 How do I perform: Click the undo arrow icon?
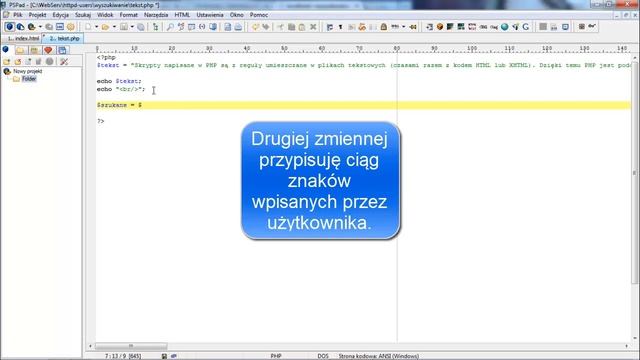click(x=256, y=27)
